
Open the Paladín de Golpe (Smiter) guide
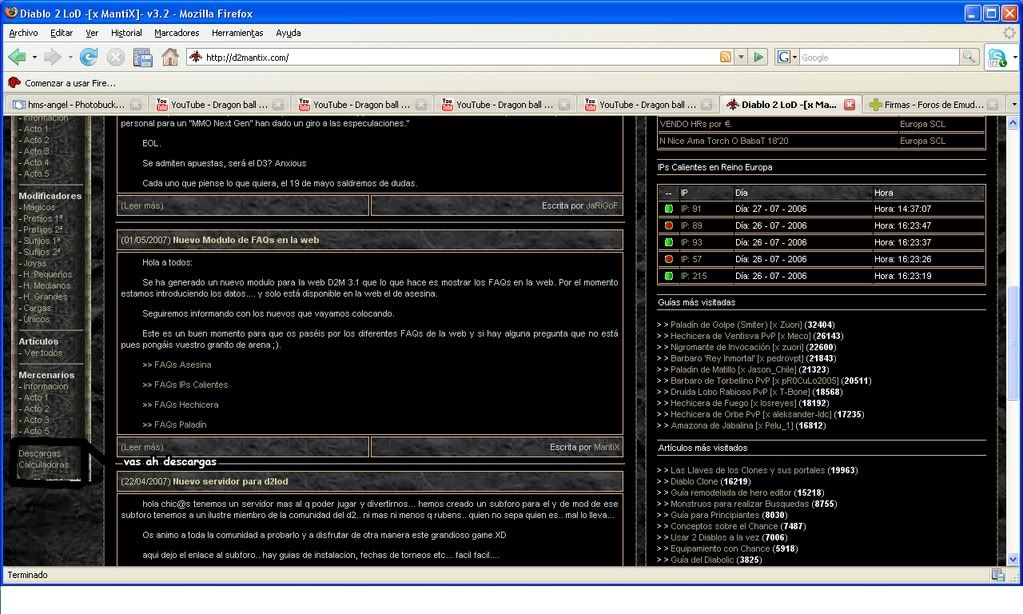[736, 324]
